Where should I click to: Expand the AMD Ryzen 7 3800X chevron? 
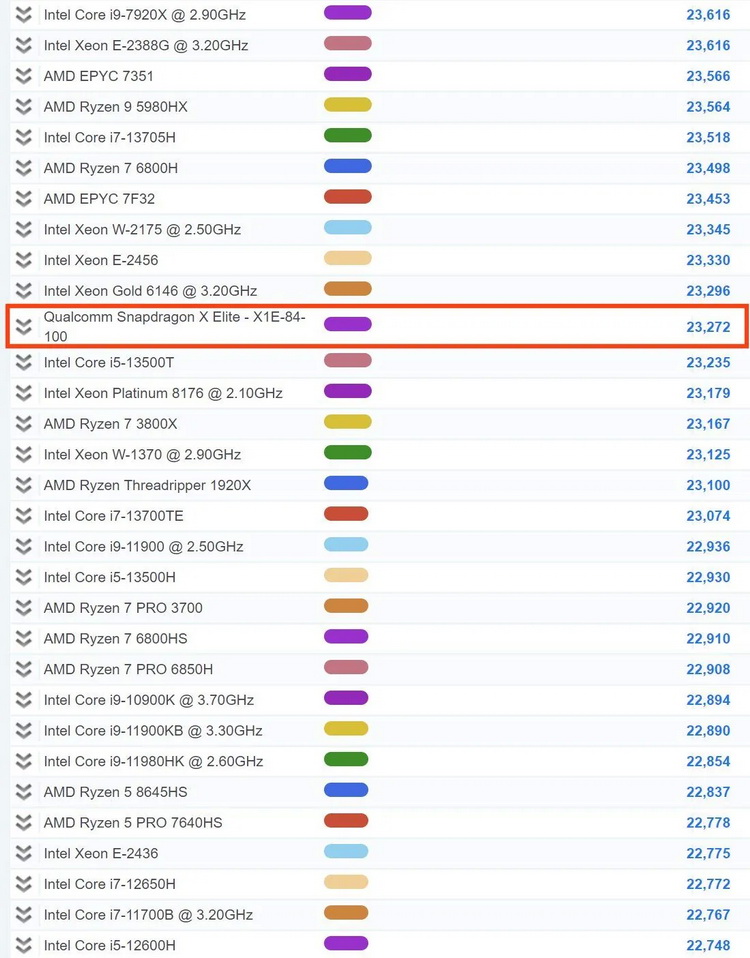click(24, 423)
